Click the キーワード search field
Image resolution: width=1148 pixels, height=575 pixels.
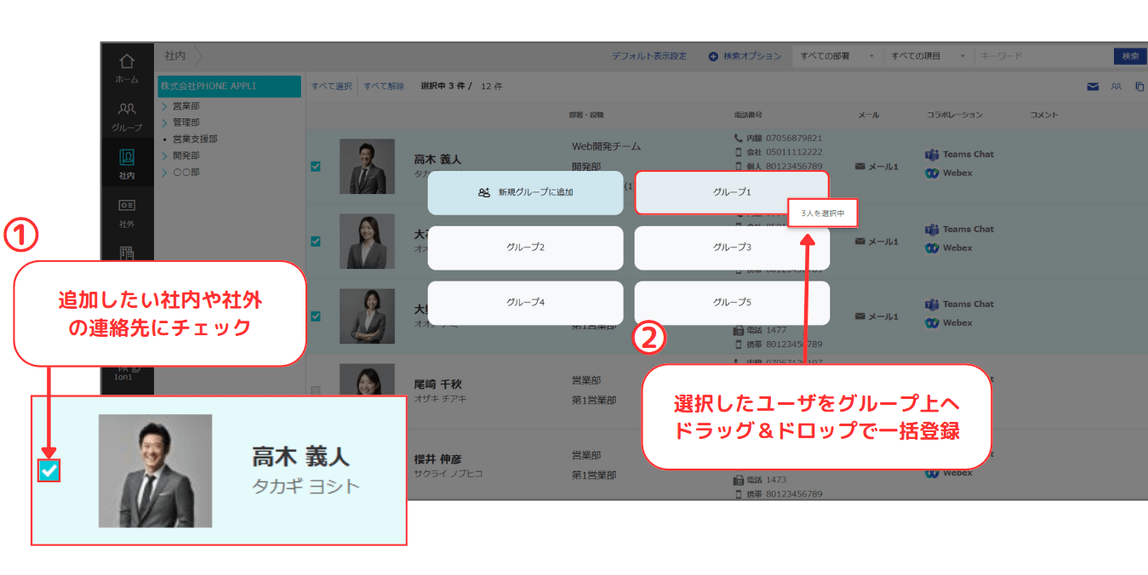point(1043,56)
